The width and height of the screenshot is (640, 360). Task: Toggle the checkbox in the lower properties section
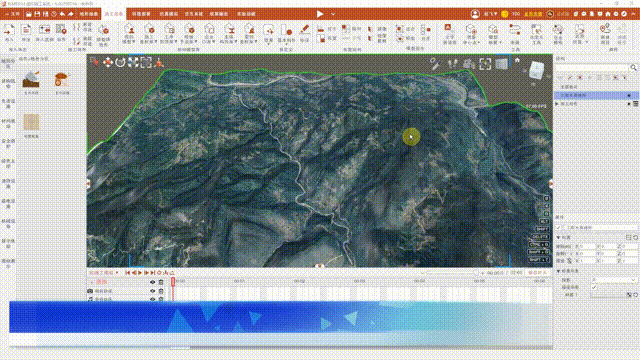594,287
